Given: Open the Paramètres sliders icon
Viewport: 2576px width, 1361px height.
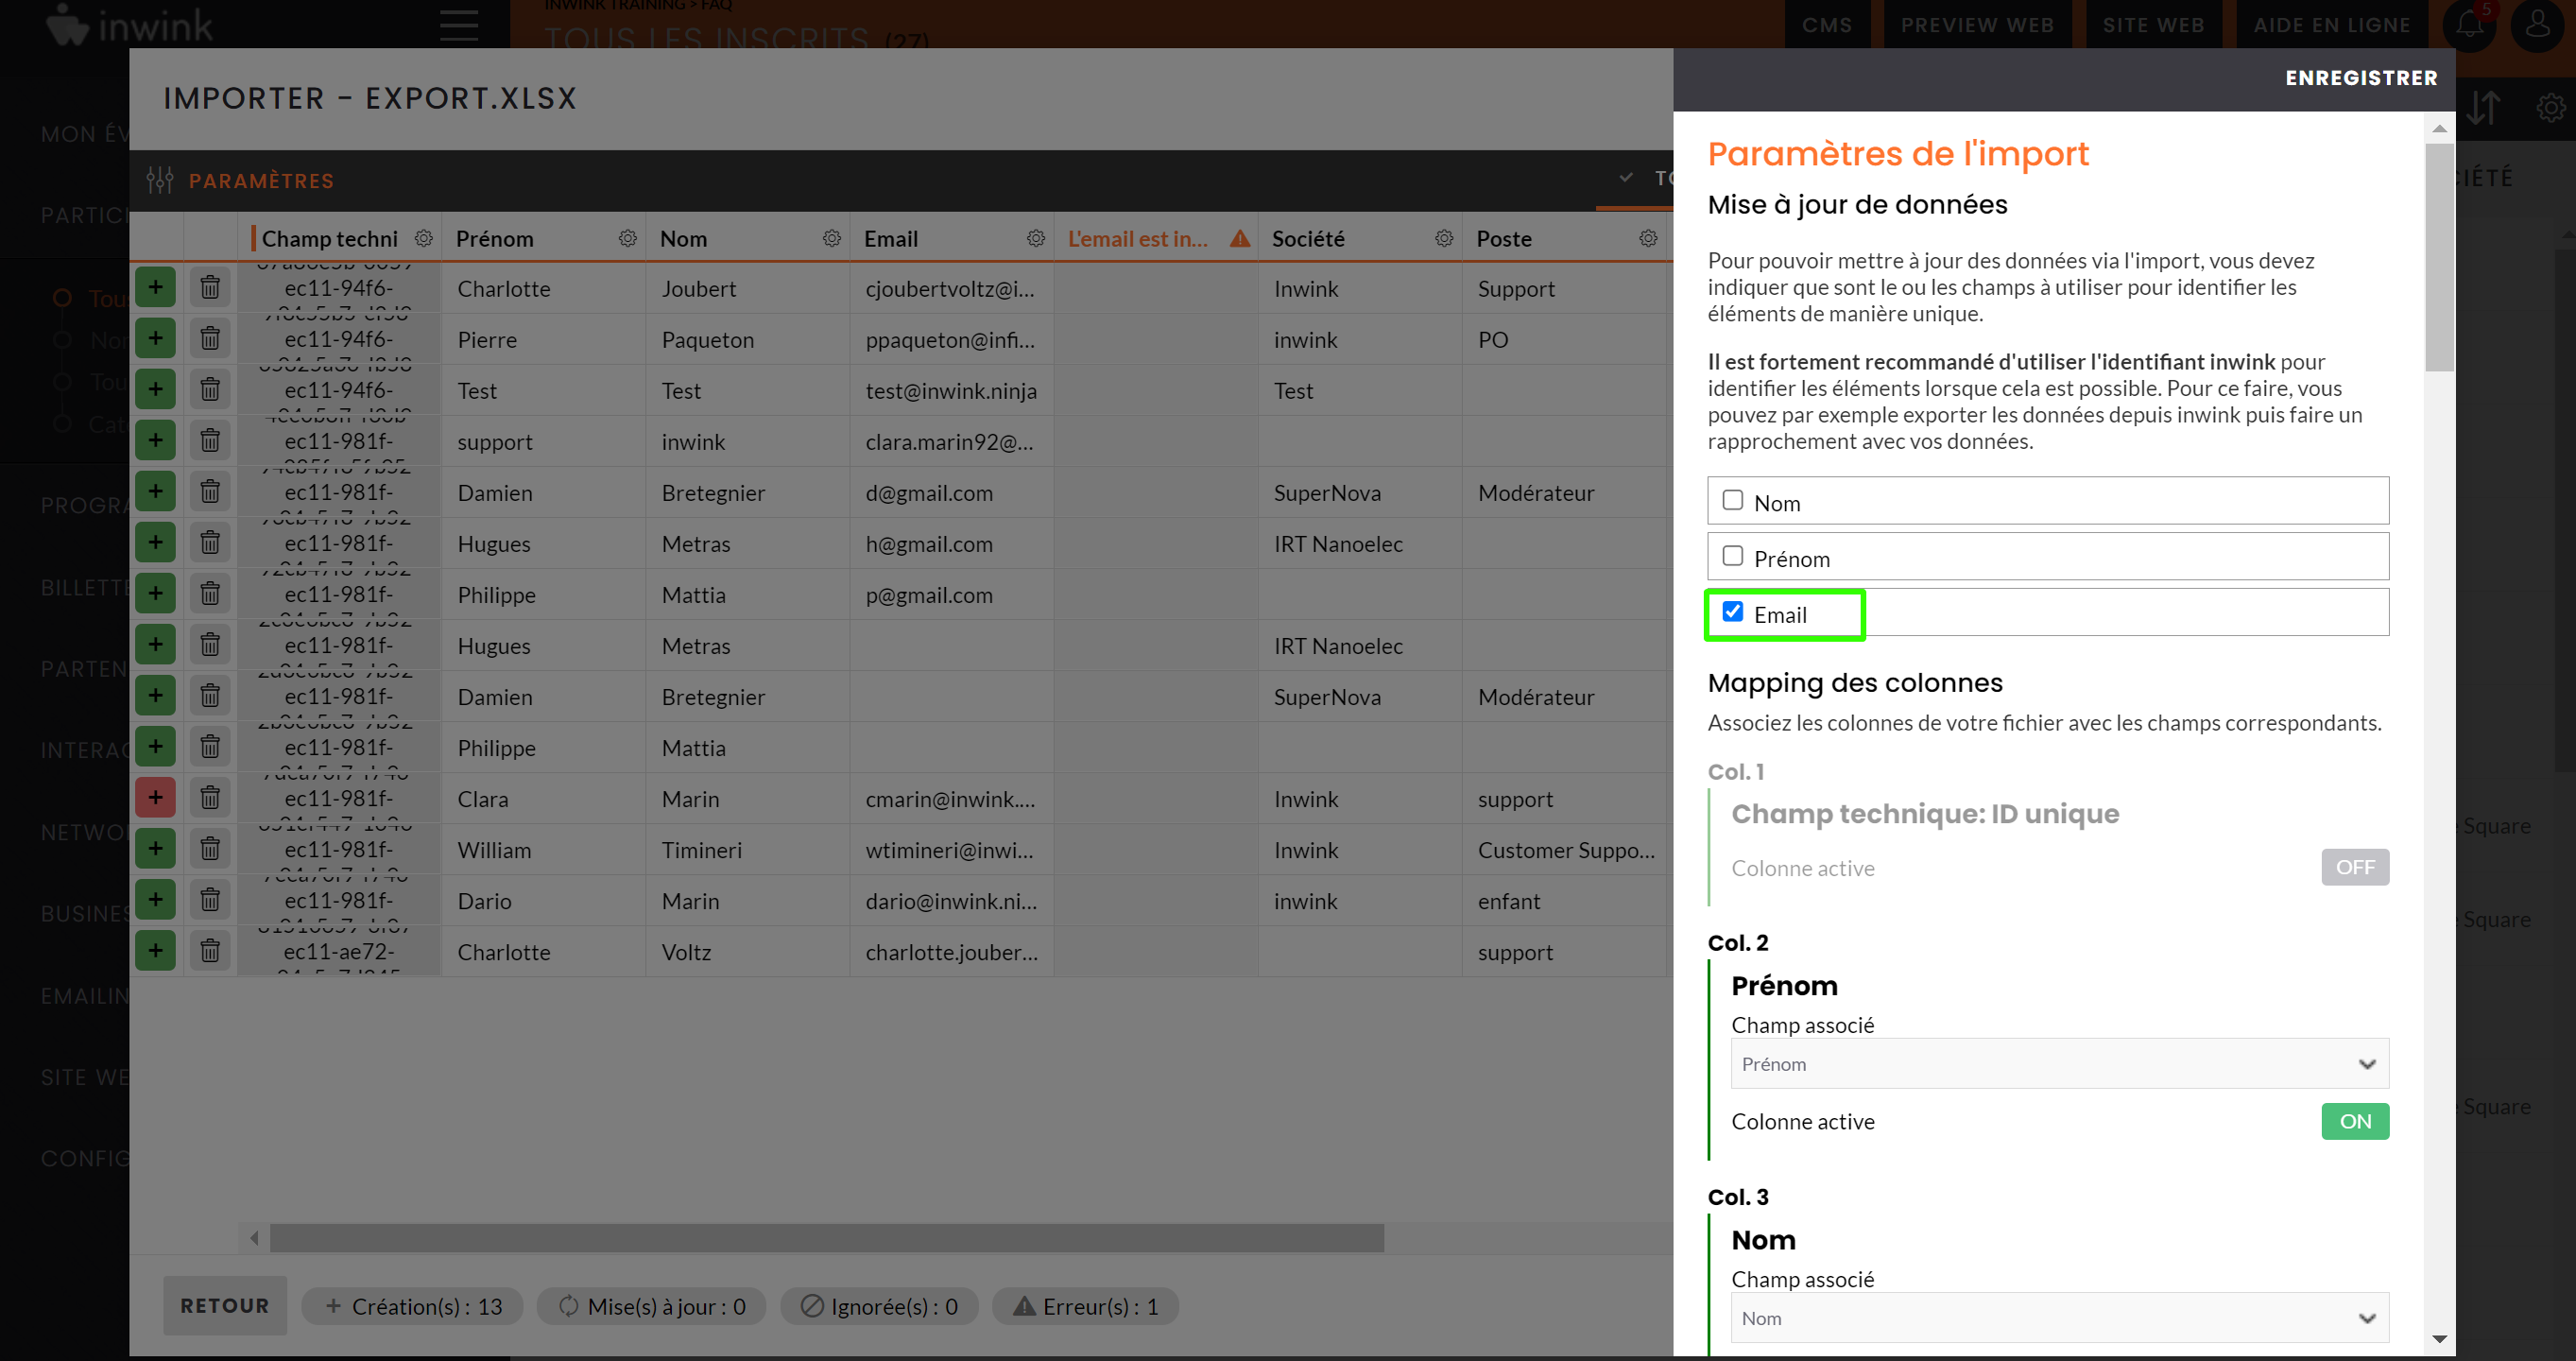Looking at the screenshot, I should (x=159, y=180).
